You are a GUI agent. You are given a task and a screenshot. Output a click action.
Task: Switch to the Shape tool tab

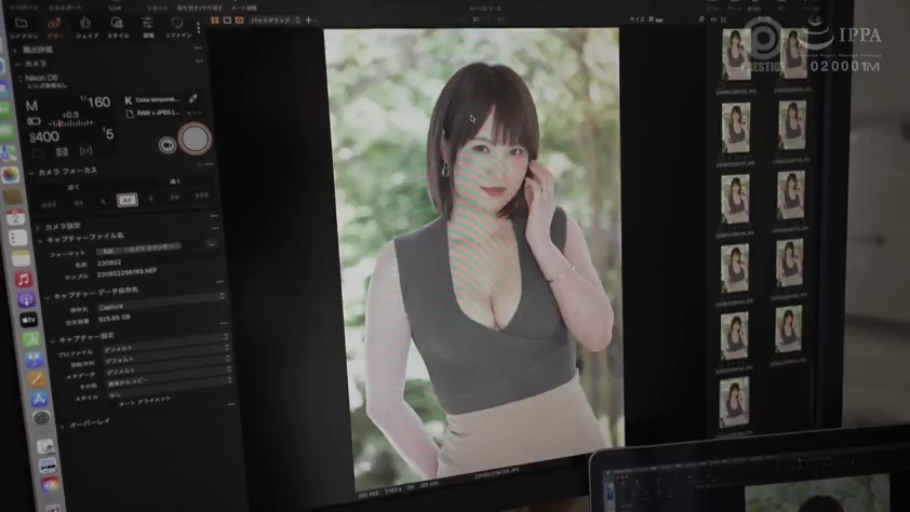pos(86,25)
